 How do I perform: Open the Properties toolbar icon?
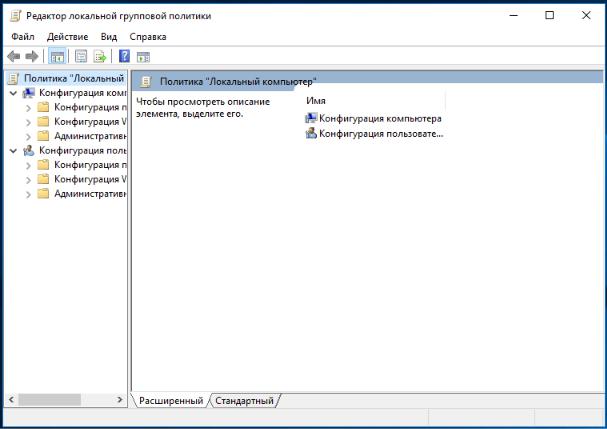tap(81, 57)
